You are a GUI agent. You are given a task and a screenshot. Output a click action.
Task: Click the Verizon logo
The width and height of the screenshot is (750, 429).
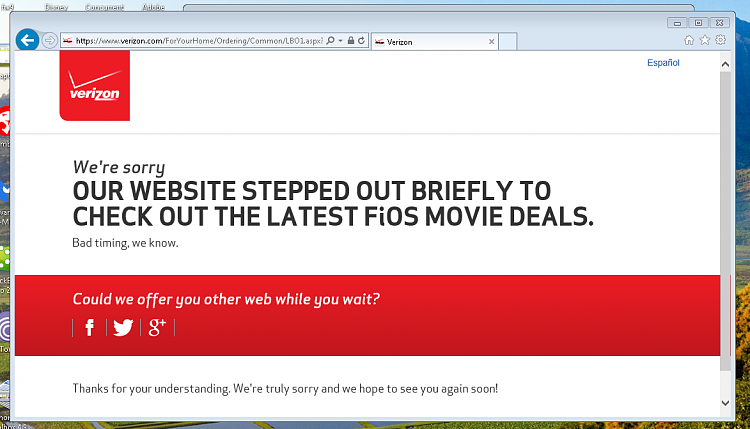tap(95, 86)
